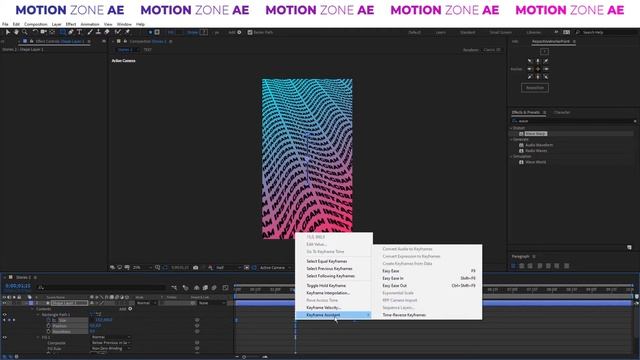Click the composition mini-flowchart icon in timeline

(174, 288)
